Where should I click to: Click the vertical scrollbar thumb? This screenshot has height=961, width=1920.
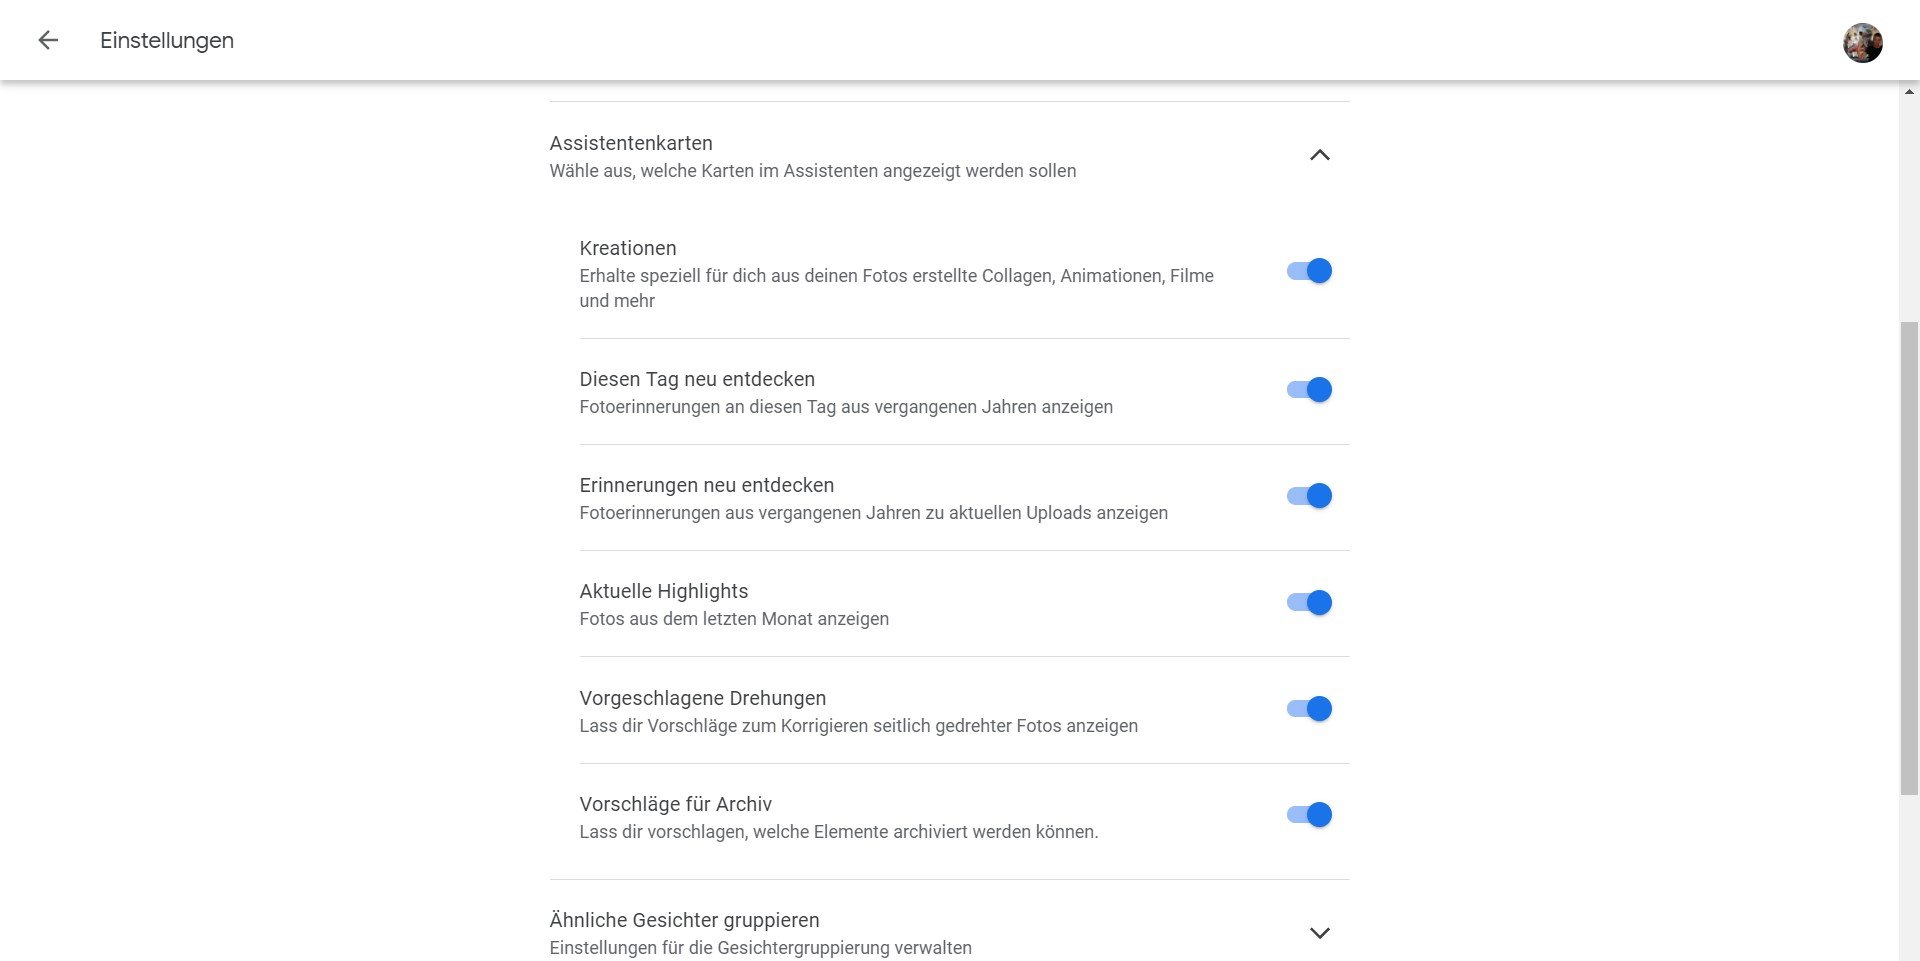tap(1909, 558)
